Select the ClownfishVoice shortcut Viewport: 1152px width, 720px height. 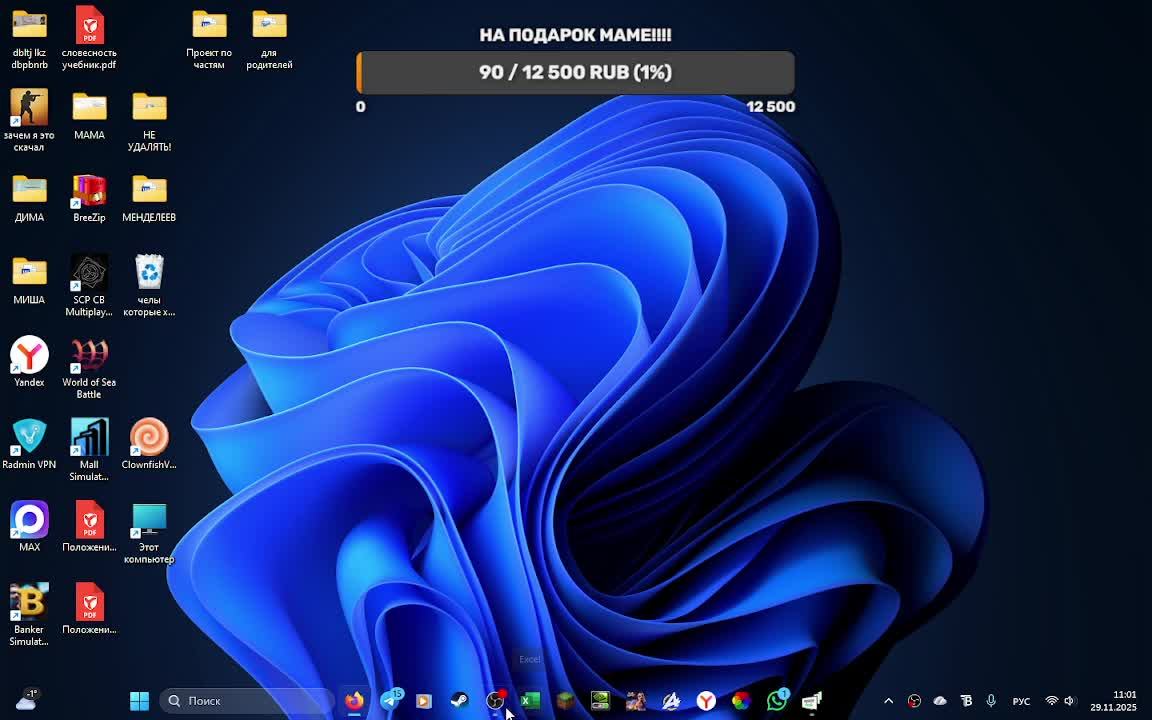[x=149, y=444]
